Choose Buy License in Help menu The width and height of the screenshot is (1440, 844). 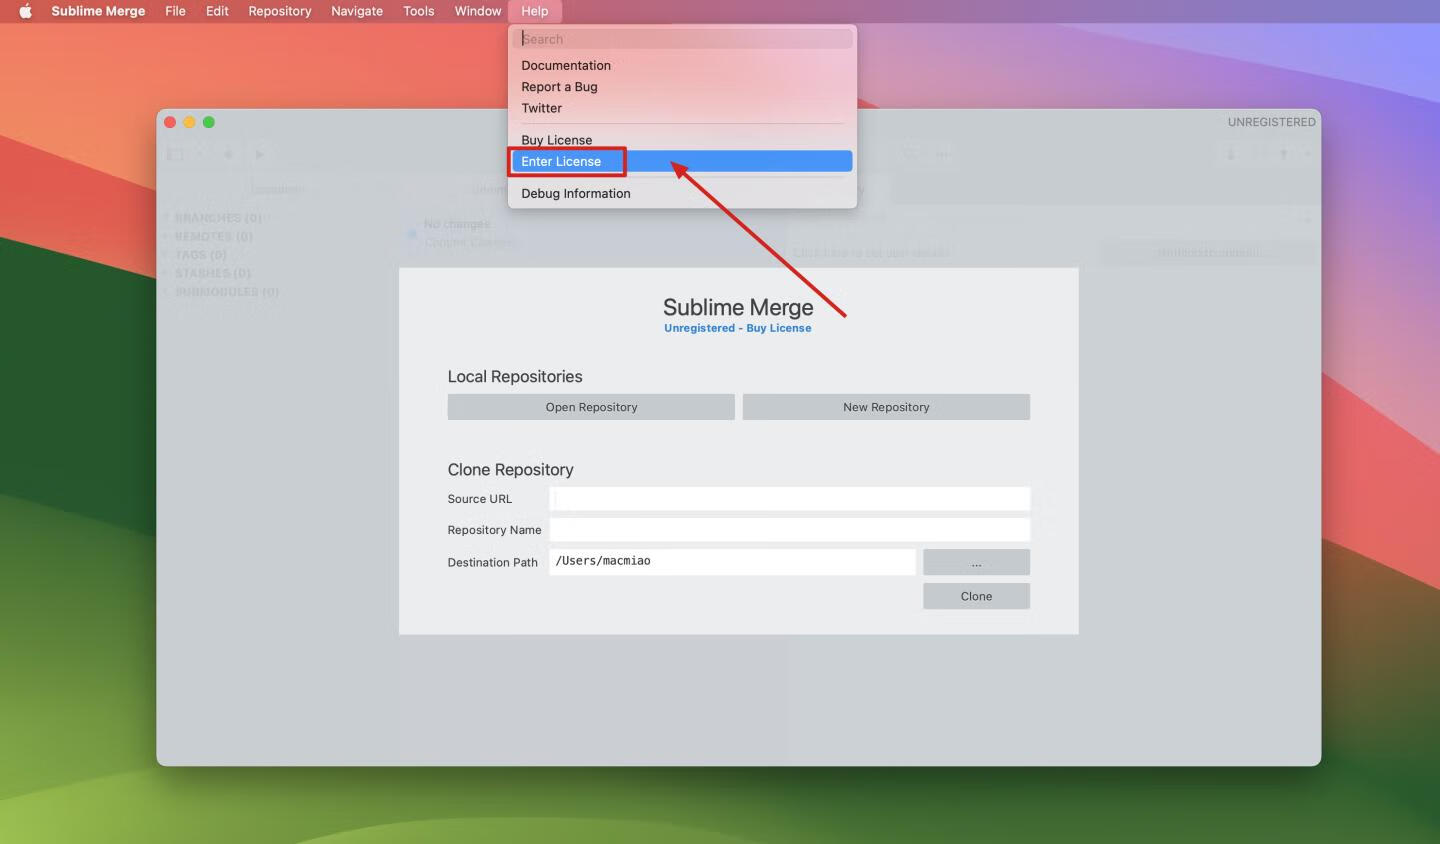pos(682,140)
